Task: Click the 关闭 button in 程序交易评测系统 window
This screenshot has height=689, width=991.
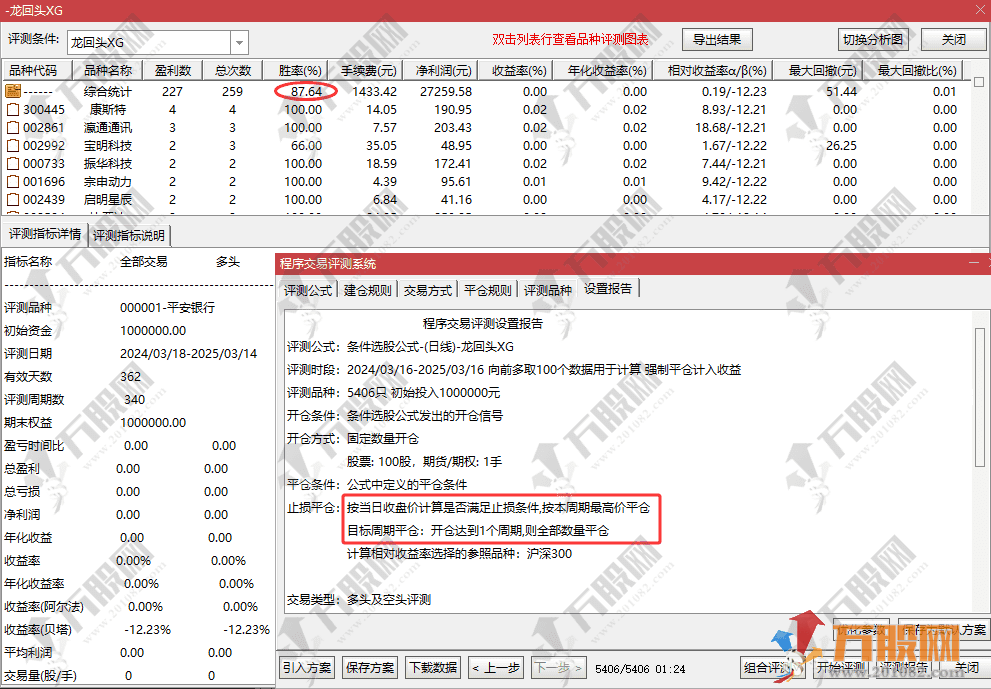Action: 966,668
